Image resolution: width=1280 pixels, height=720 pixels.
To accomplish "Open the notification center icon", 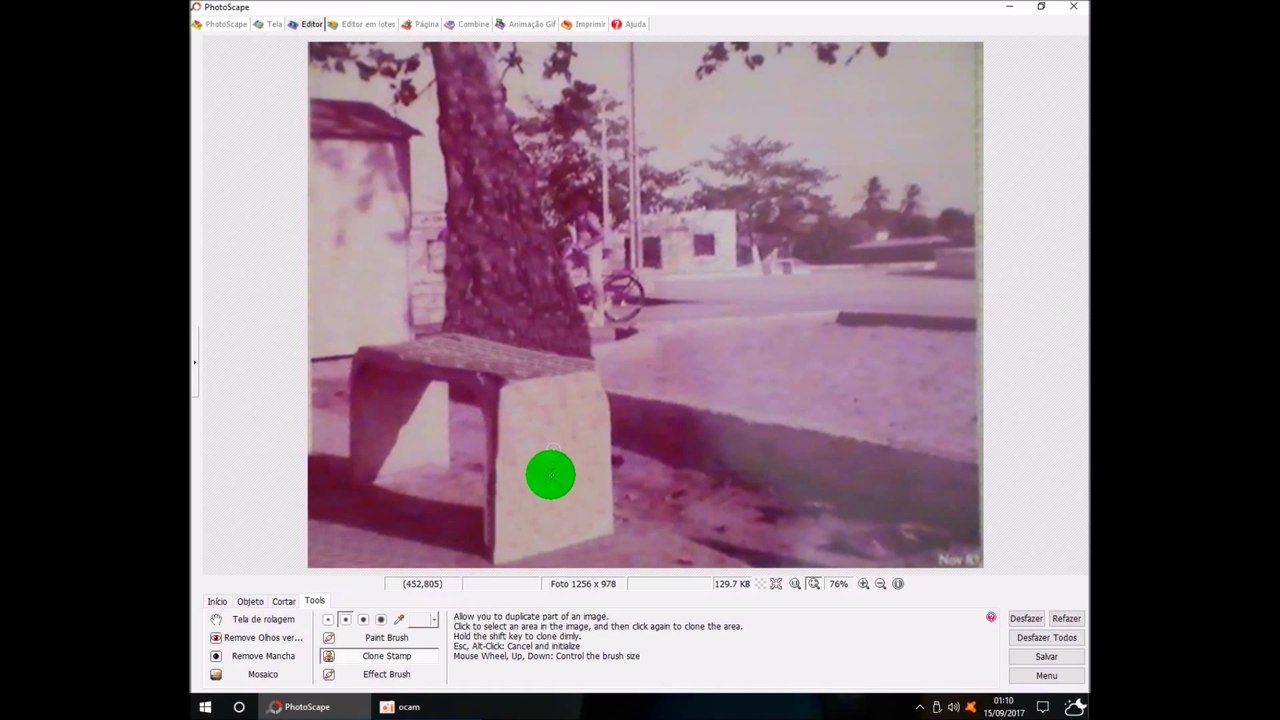I will pos(1042,707).
